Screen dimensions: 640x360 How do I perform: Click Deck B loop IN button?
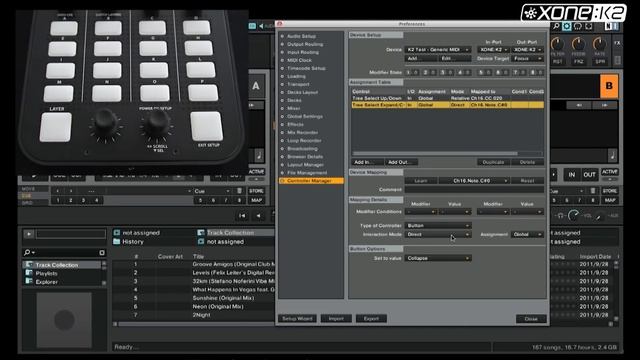coord(572,175)
